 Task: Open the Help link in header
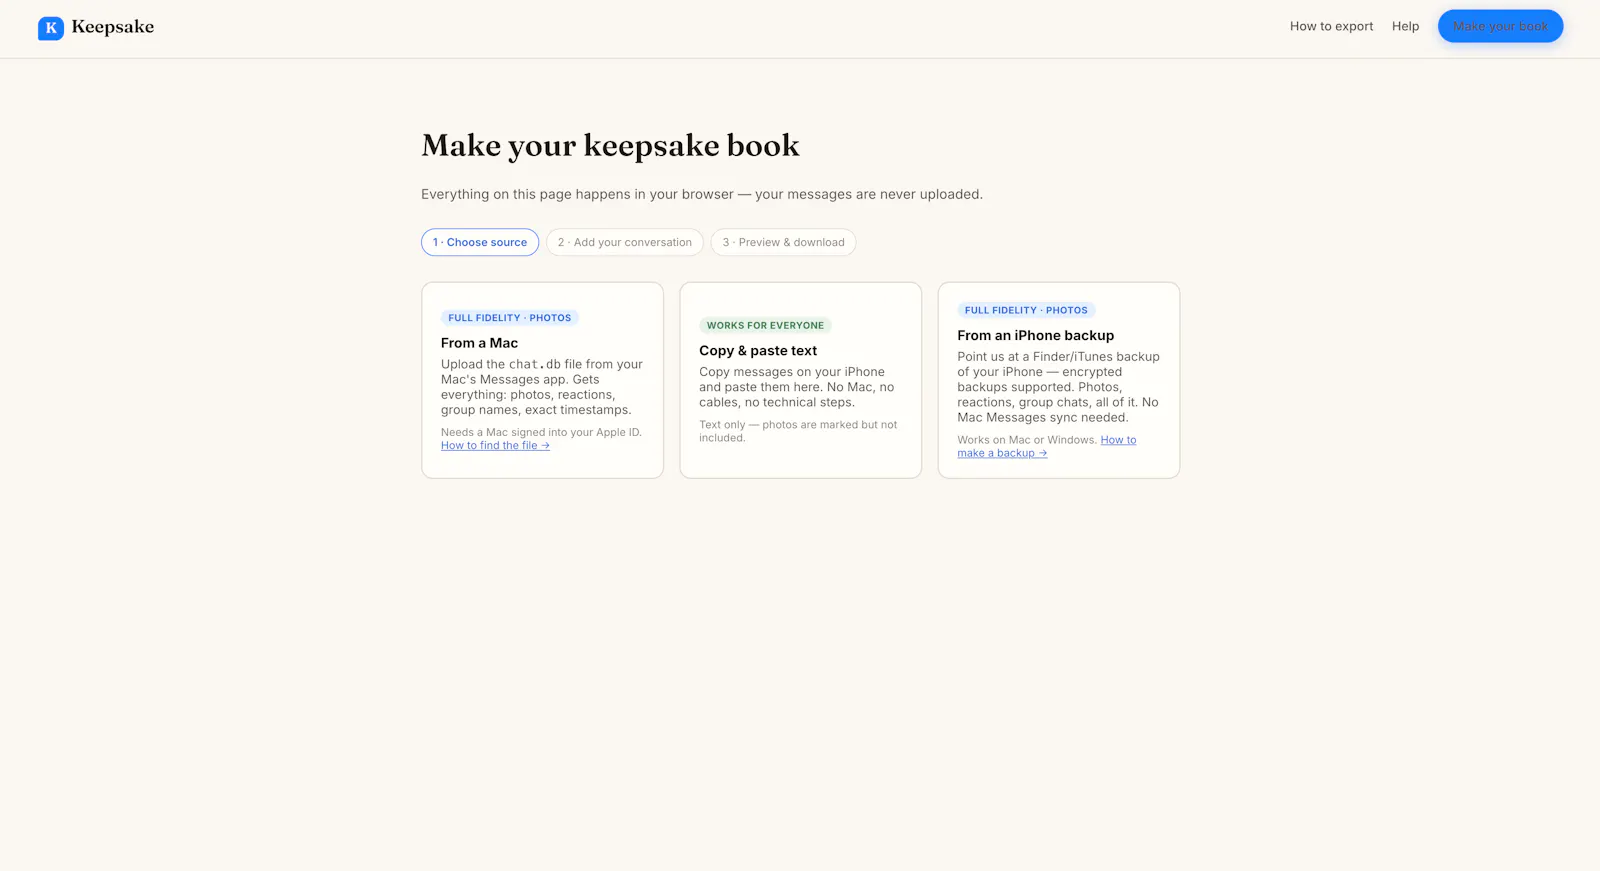click(1405, 26)
